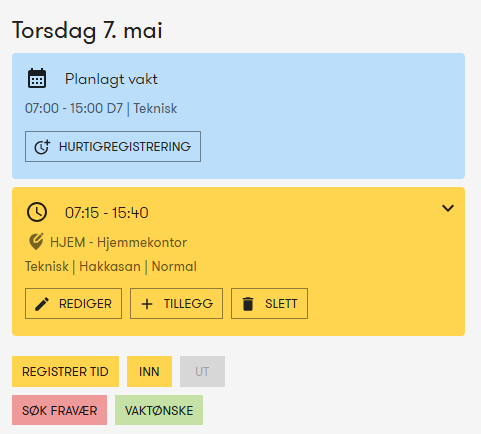This screenshot has width=481, height=434.
Task: Delete the entry with the SLETT button
Action: click(x=269, y=304)
